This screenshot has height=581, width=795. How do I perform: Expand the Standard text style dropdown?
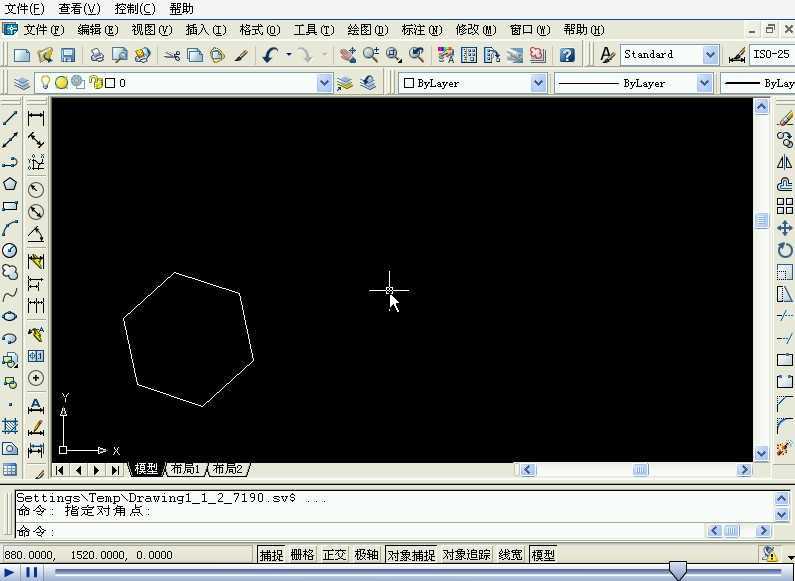[711, 55]
